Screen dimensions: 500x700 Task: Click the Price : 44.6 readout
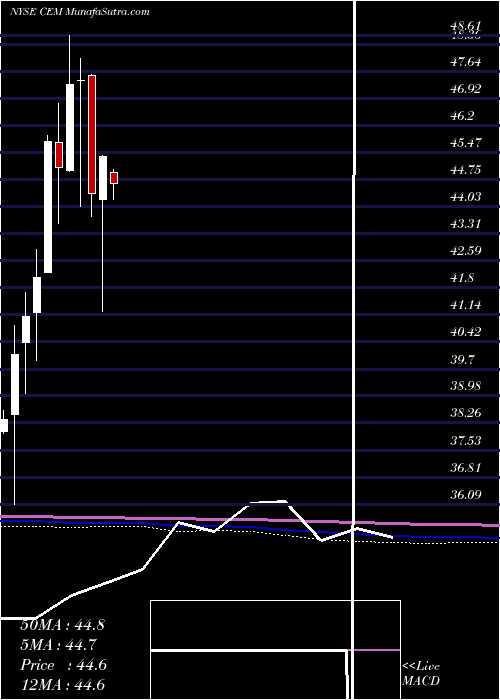point(63,665)
